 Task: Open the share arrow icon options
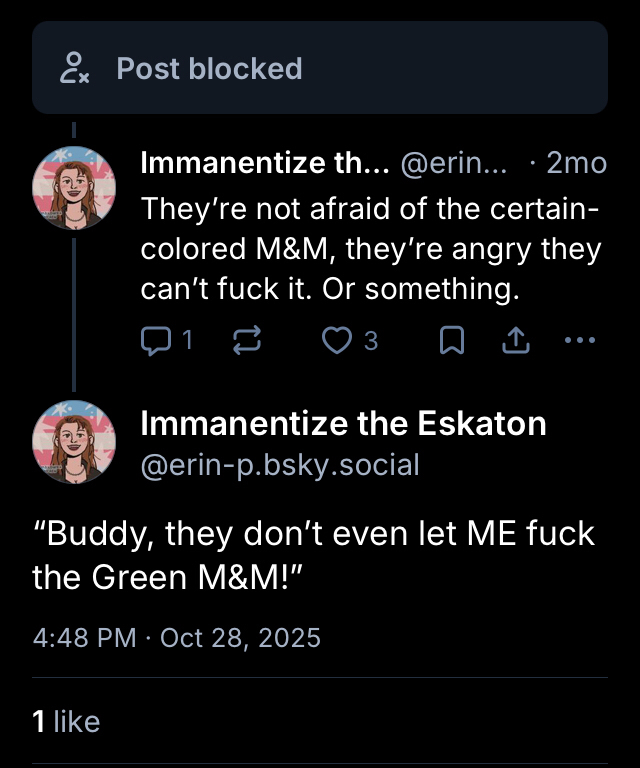[514, 341]
